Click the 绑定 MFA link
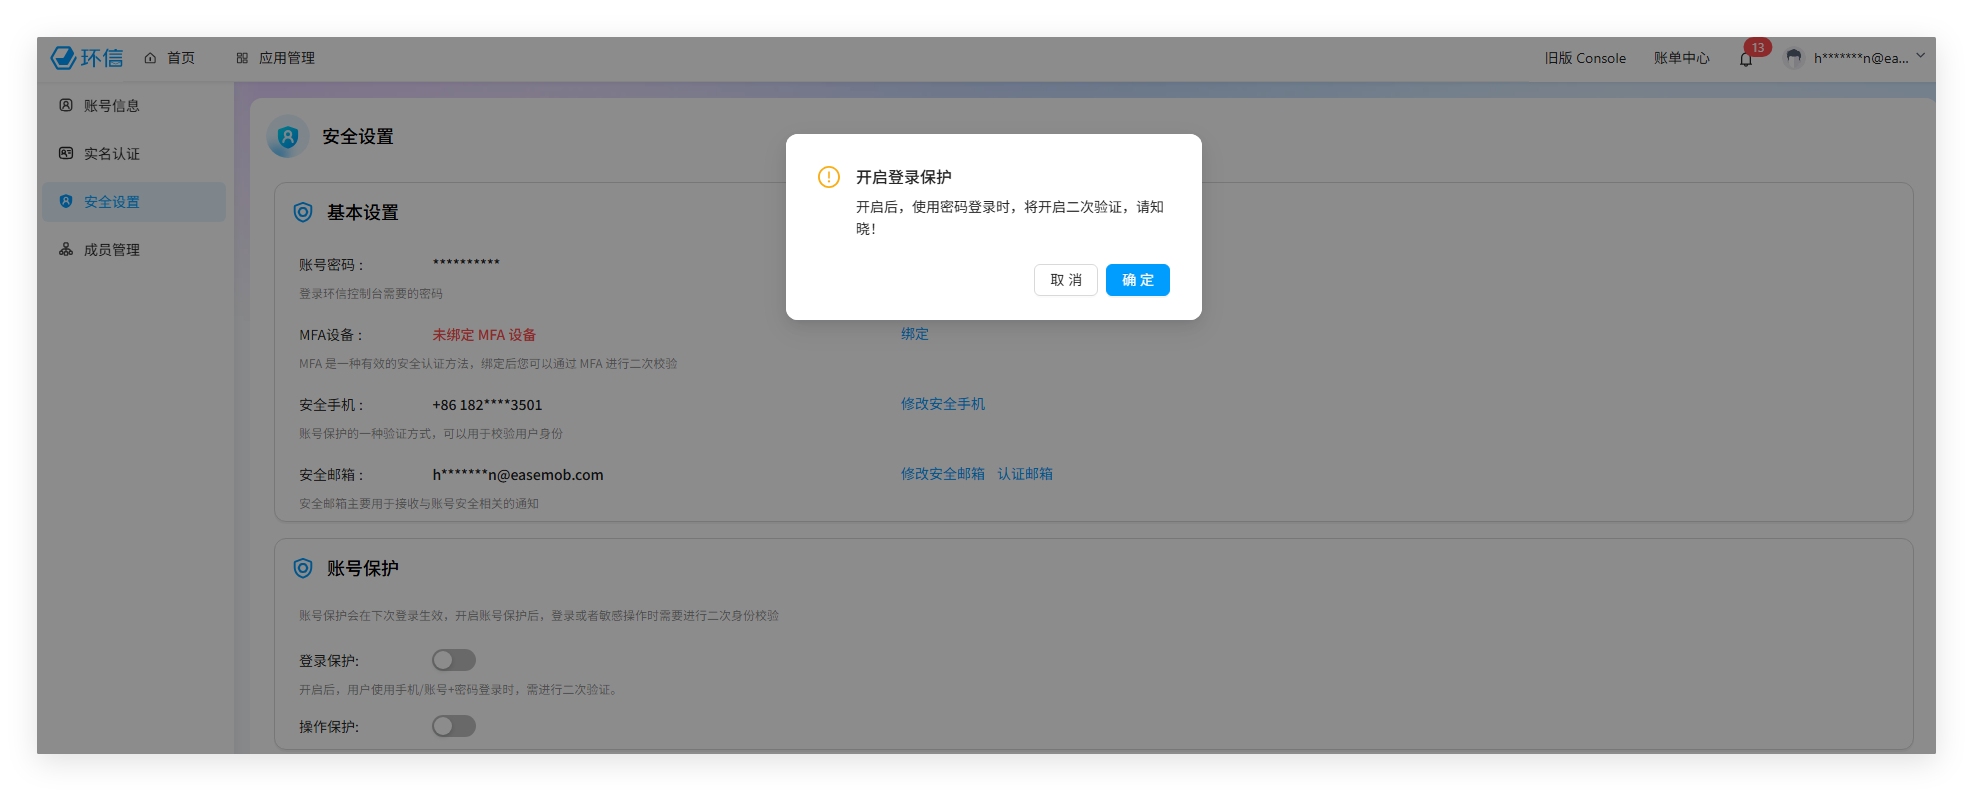Viewport: 1973px width, 791px height. (x=914, y=334)
